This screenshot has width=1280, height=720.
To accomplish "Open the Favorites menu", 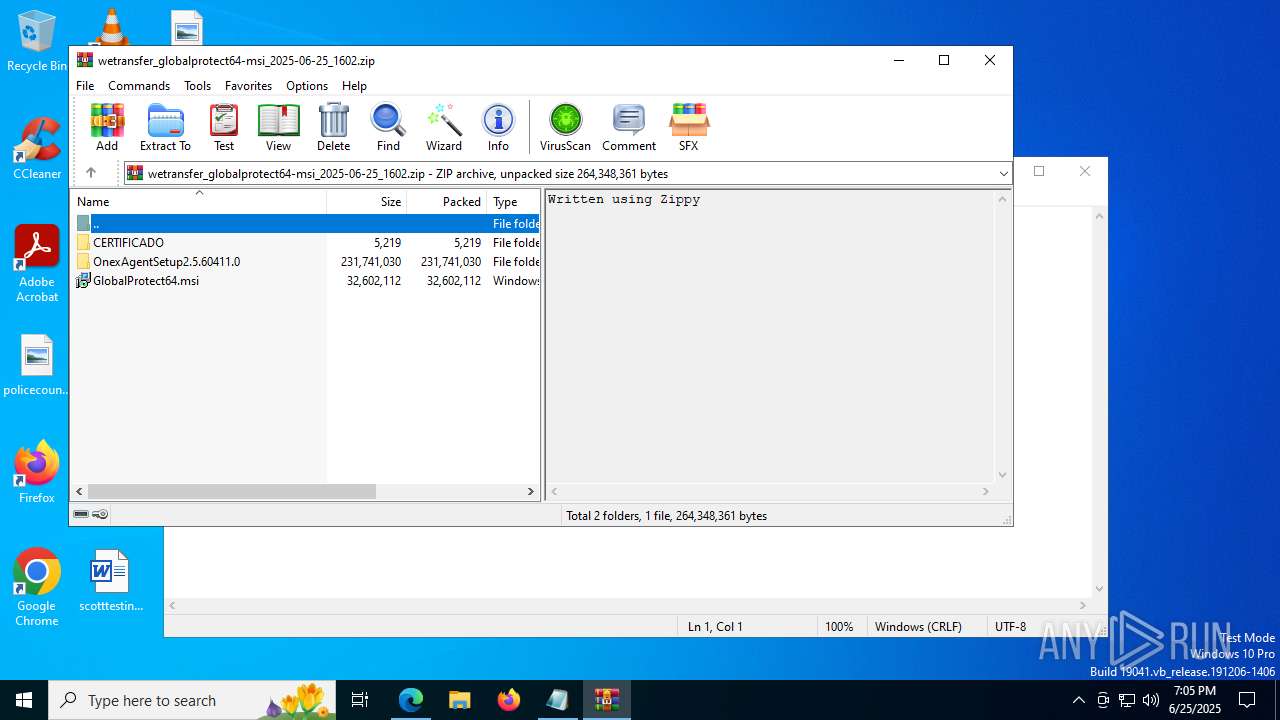I will pos(248,86).
